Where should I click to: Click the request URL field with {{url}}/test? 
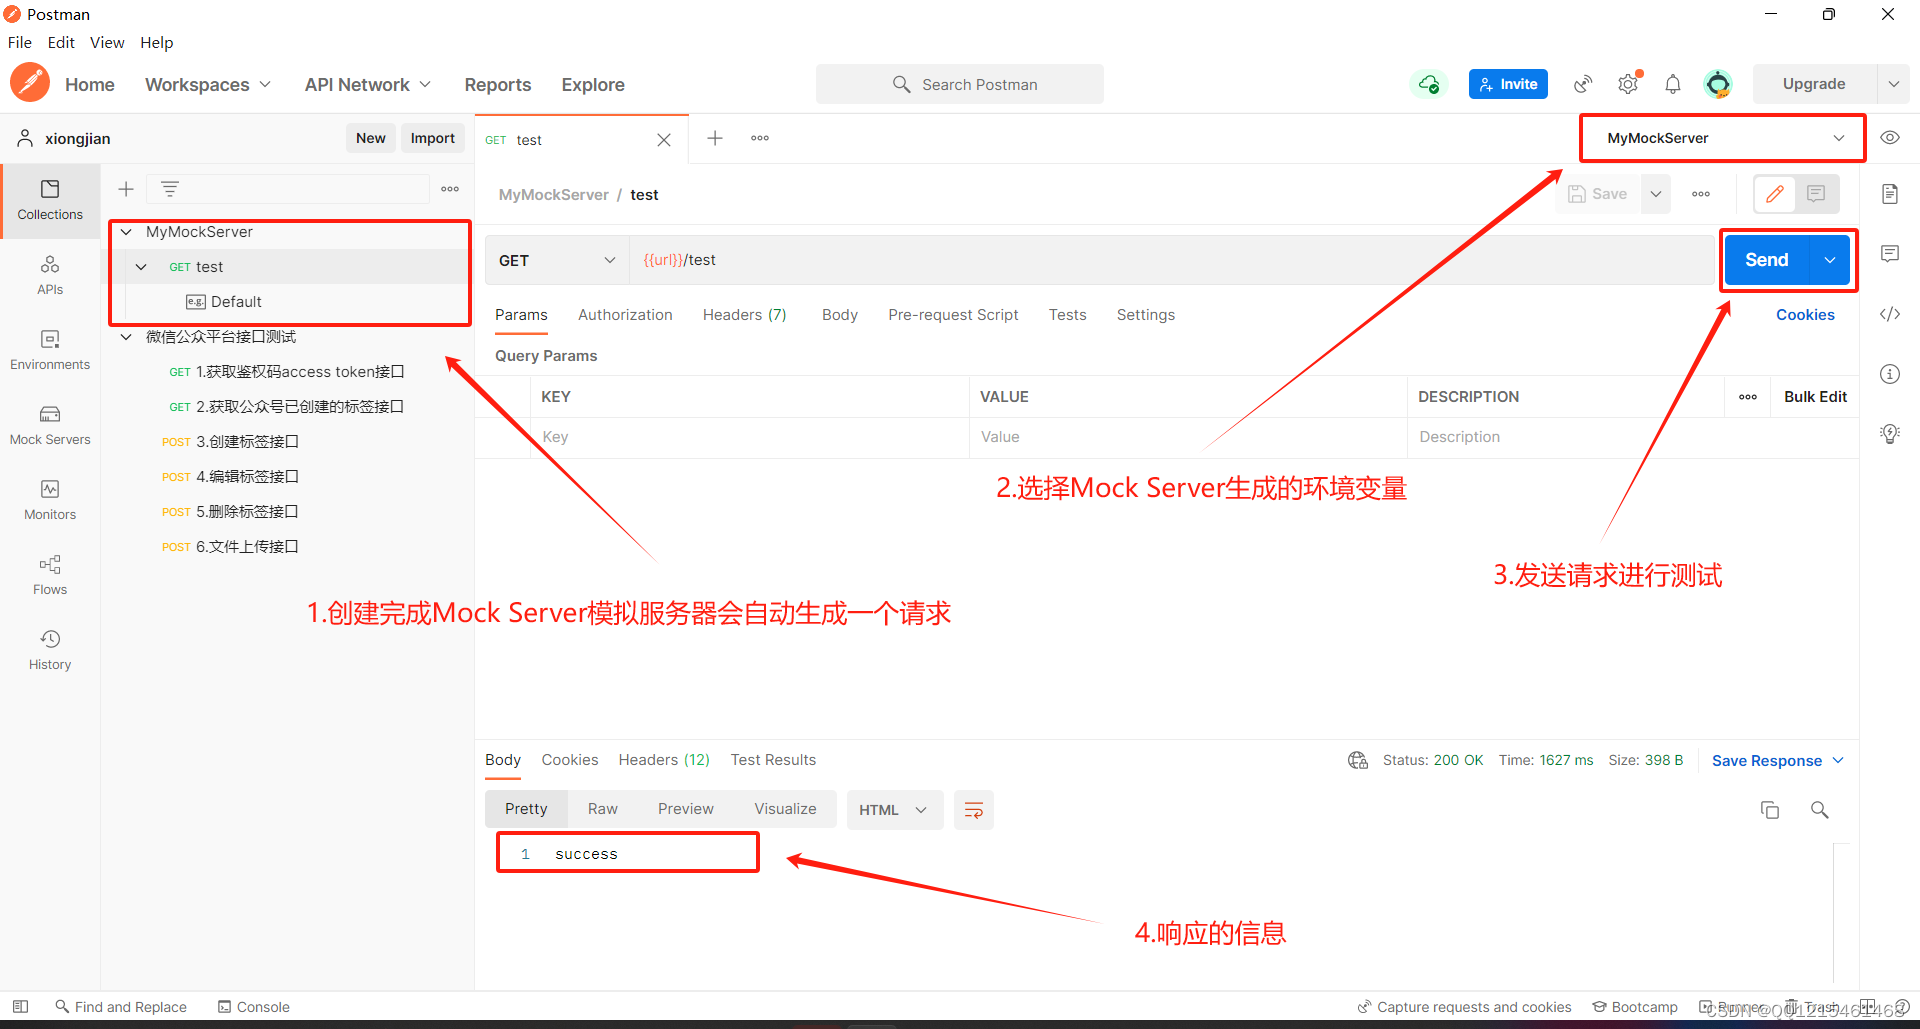1170,260
